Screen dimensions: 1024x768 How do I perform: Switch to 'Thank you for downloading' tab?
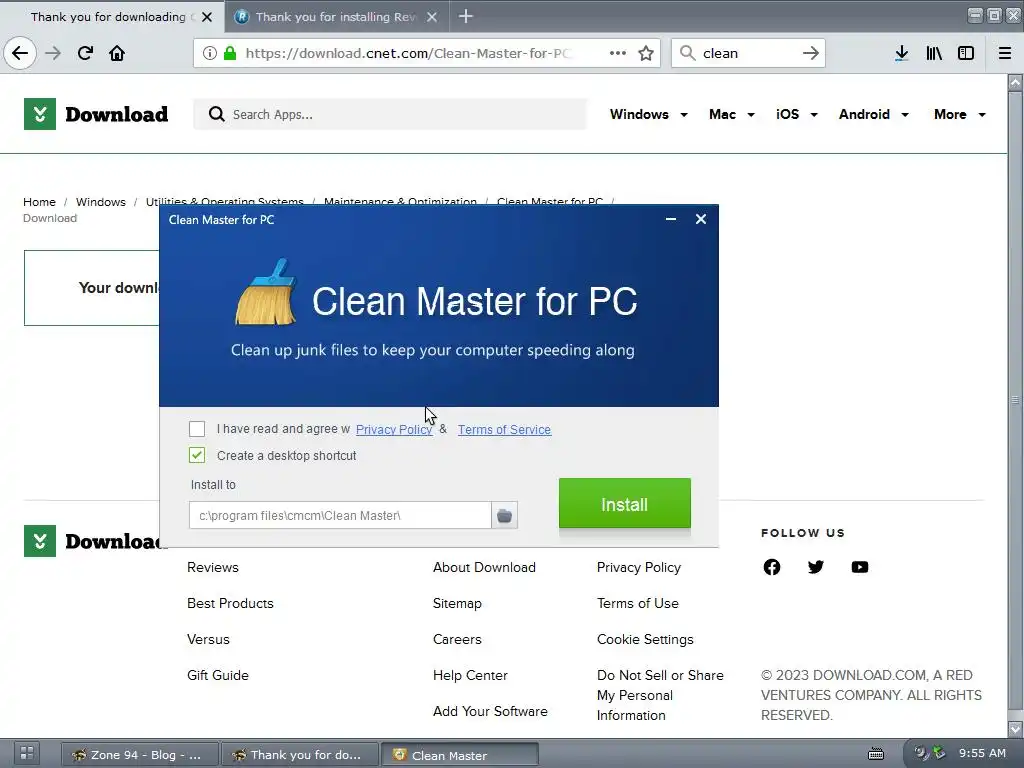(108, 17)
